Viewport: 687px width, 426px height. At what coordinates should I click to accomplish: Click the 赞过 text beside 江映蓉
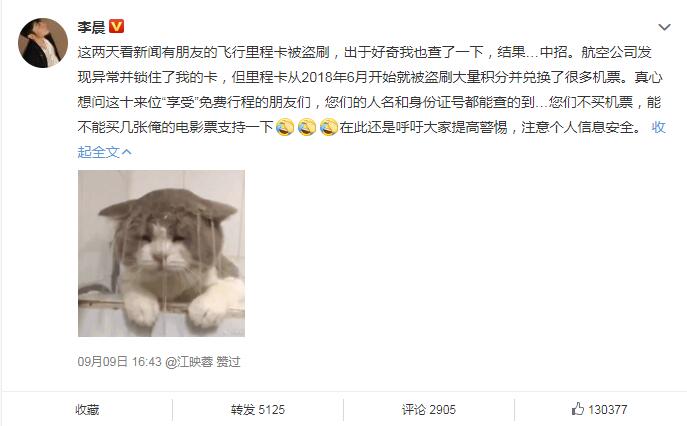tap(228, 362)
